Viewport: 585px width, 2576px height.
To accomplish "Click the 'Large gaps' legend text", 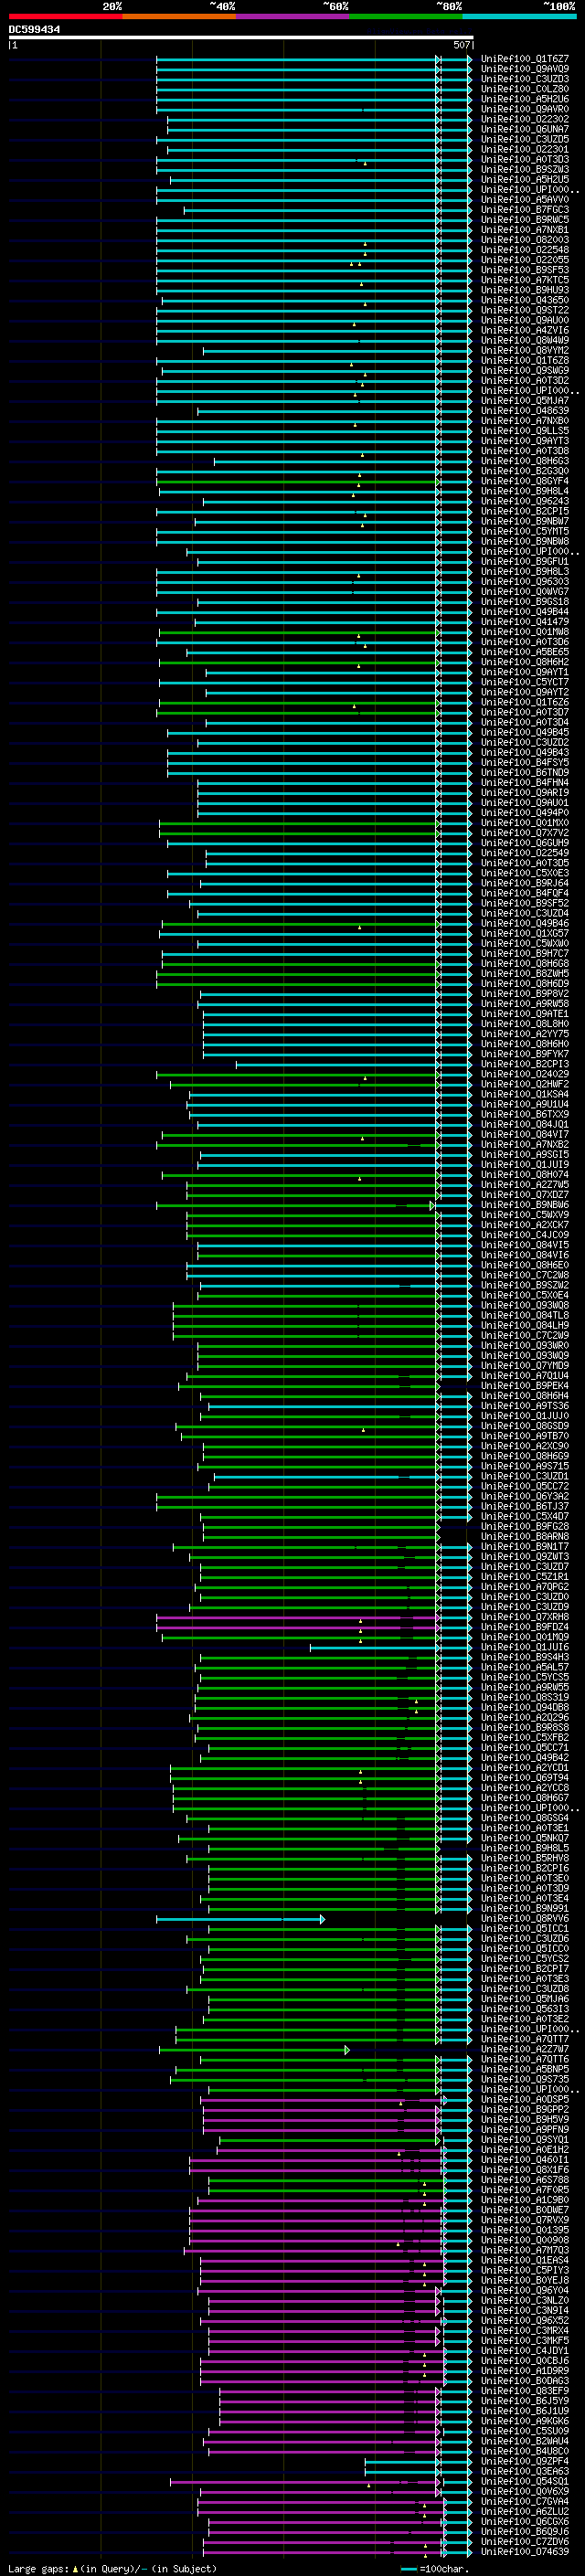I will click(38, 2569).
